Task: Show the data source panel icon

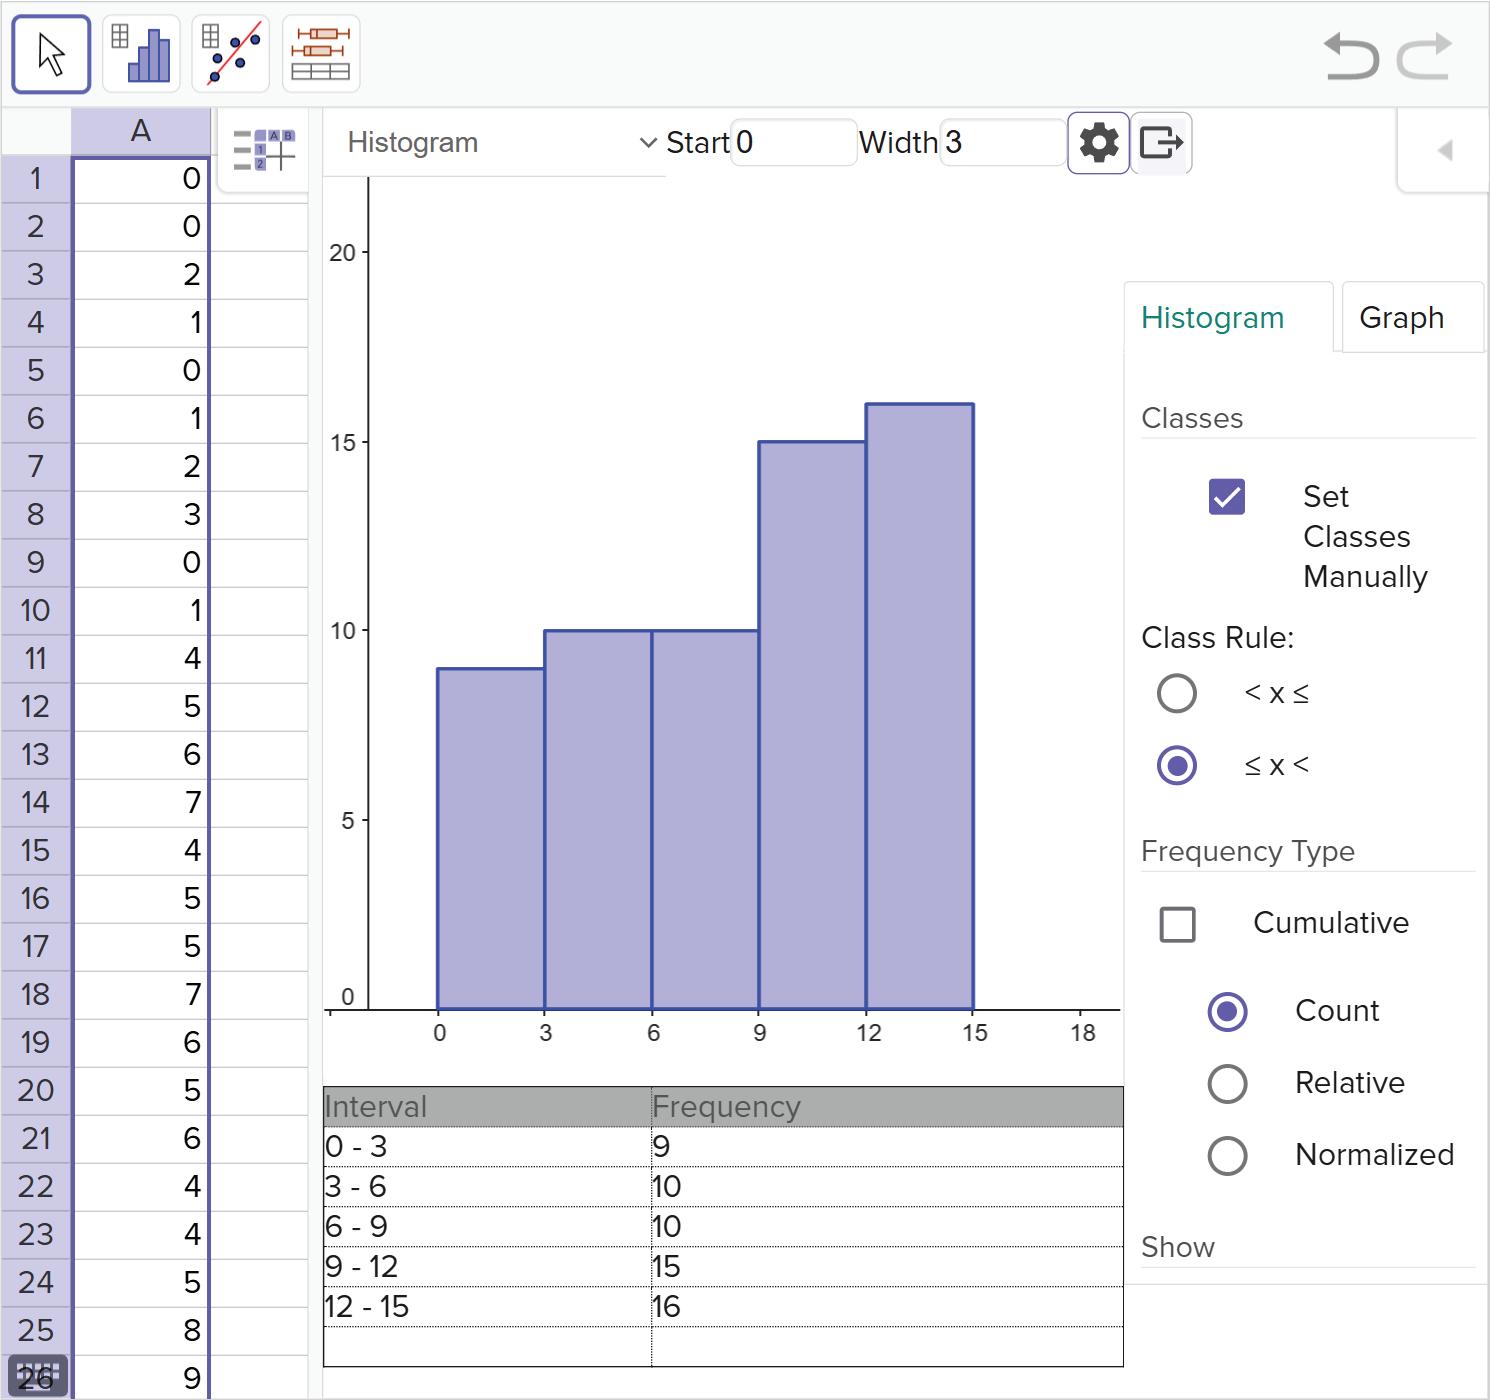Action: click(x=264, y=151)
